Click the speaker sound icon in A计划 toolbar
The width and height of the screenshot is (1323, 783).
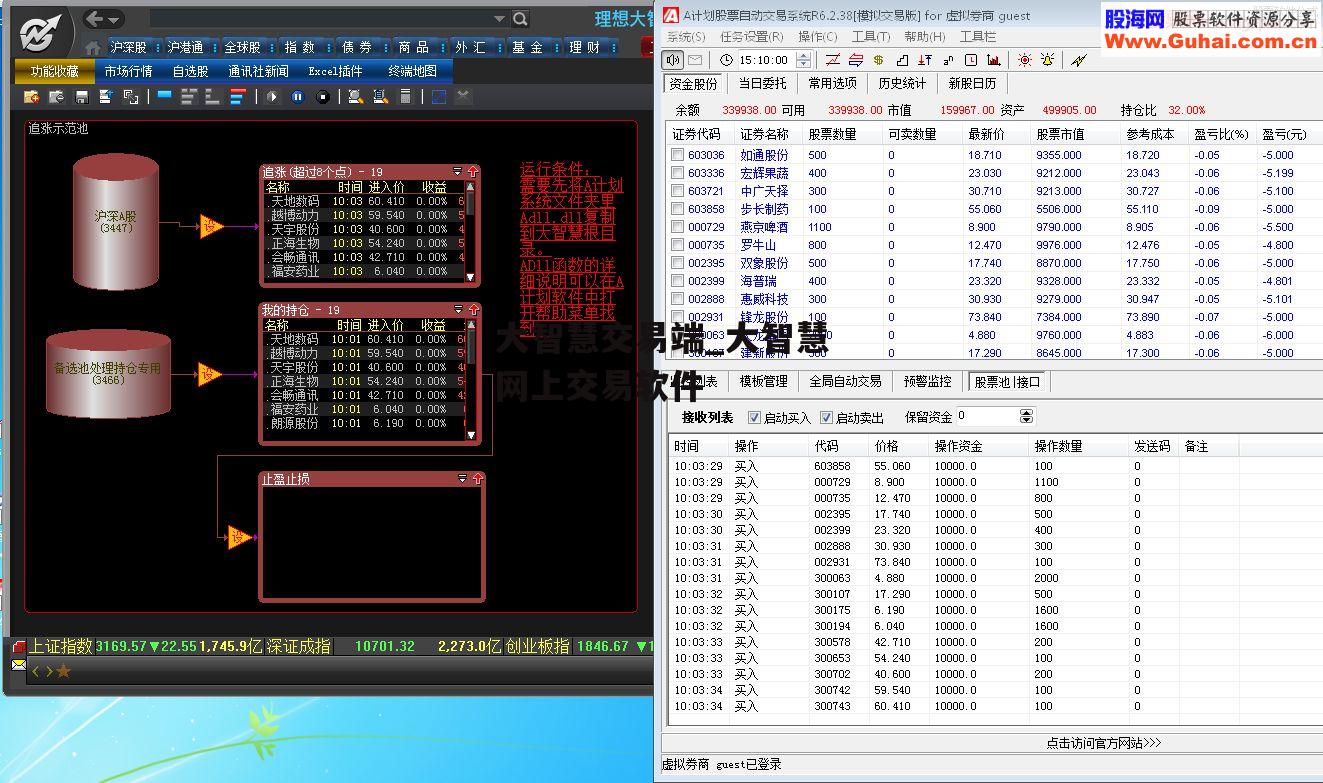672,60
